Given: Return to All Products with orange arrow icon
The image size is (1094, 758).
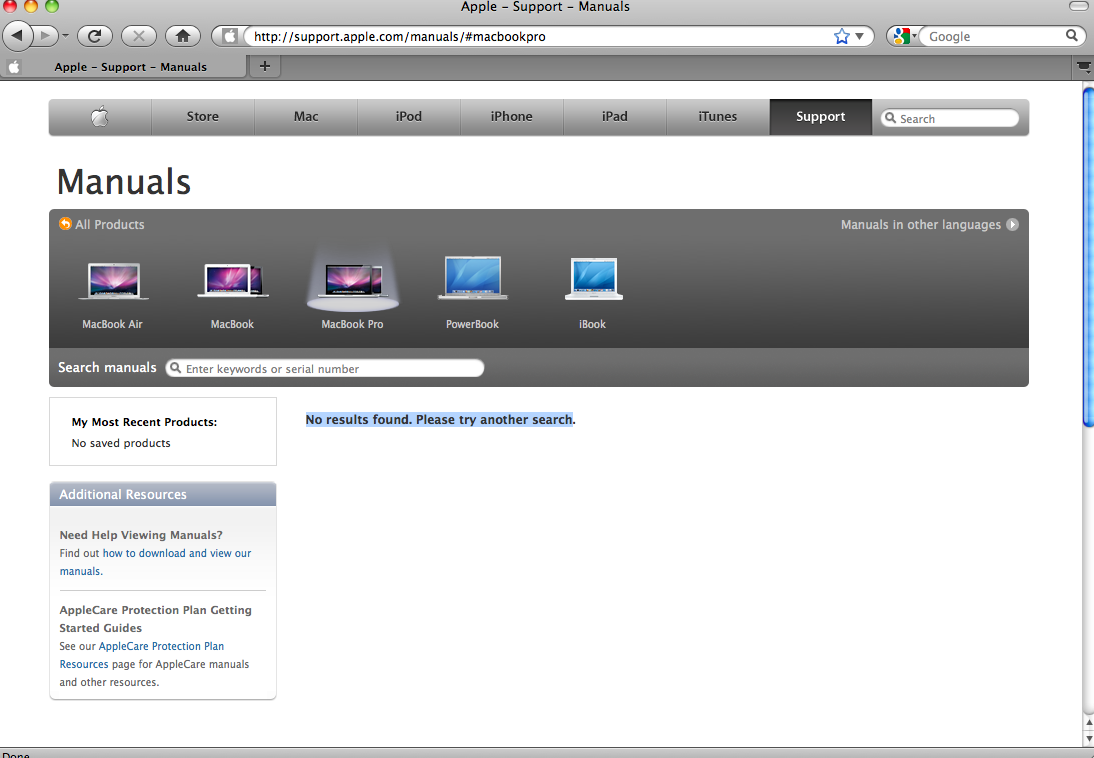Looking at the screenshot, I should (65, 223).
